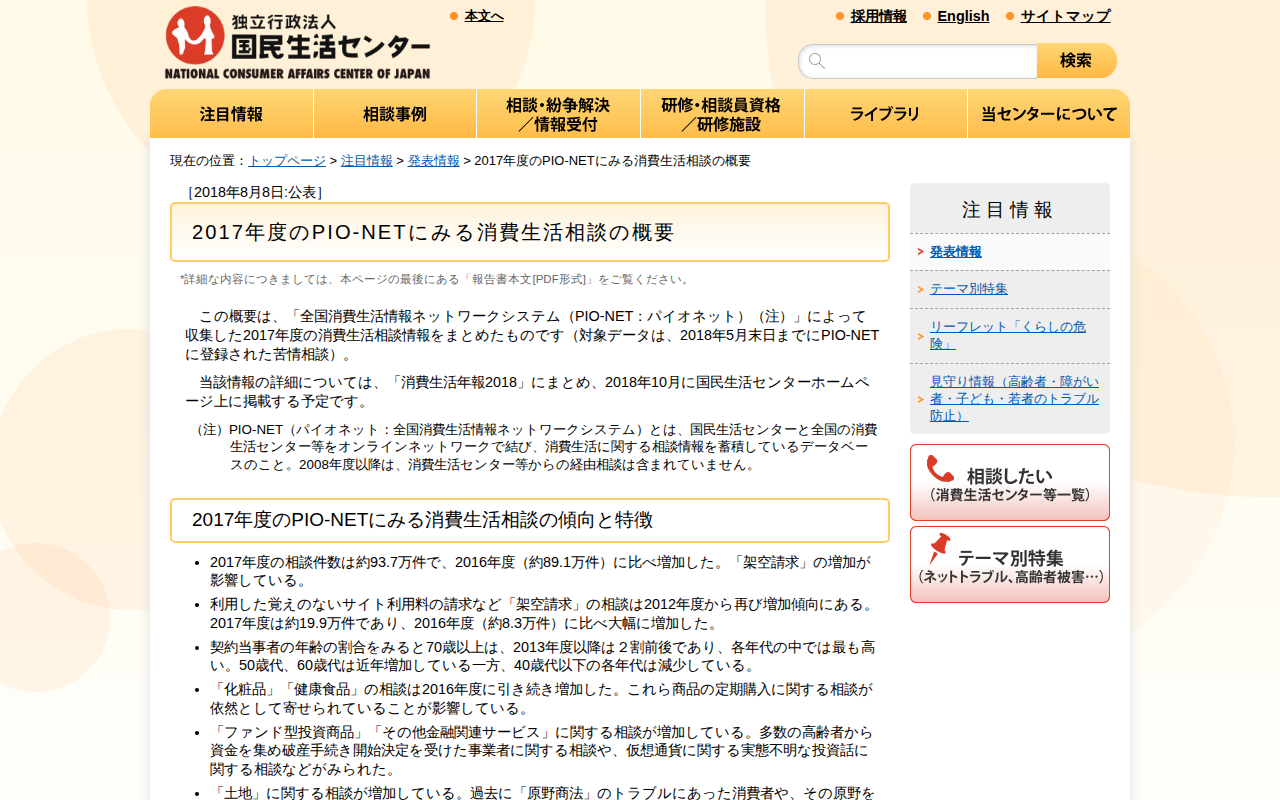Click the pushpin icon on テーマ別特集 banner
The height and width of the screenshot is (800, 1280).
(939, 548)
